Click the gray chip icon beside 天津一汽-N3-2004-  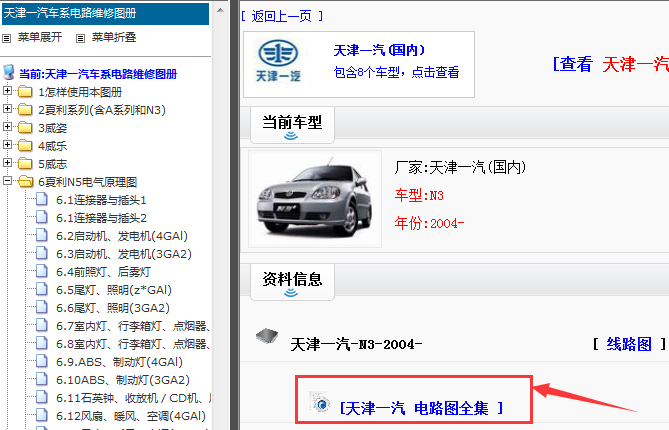coord(267,336)
